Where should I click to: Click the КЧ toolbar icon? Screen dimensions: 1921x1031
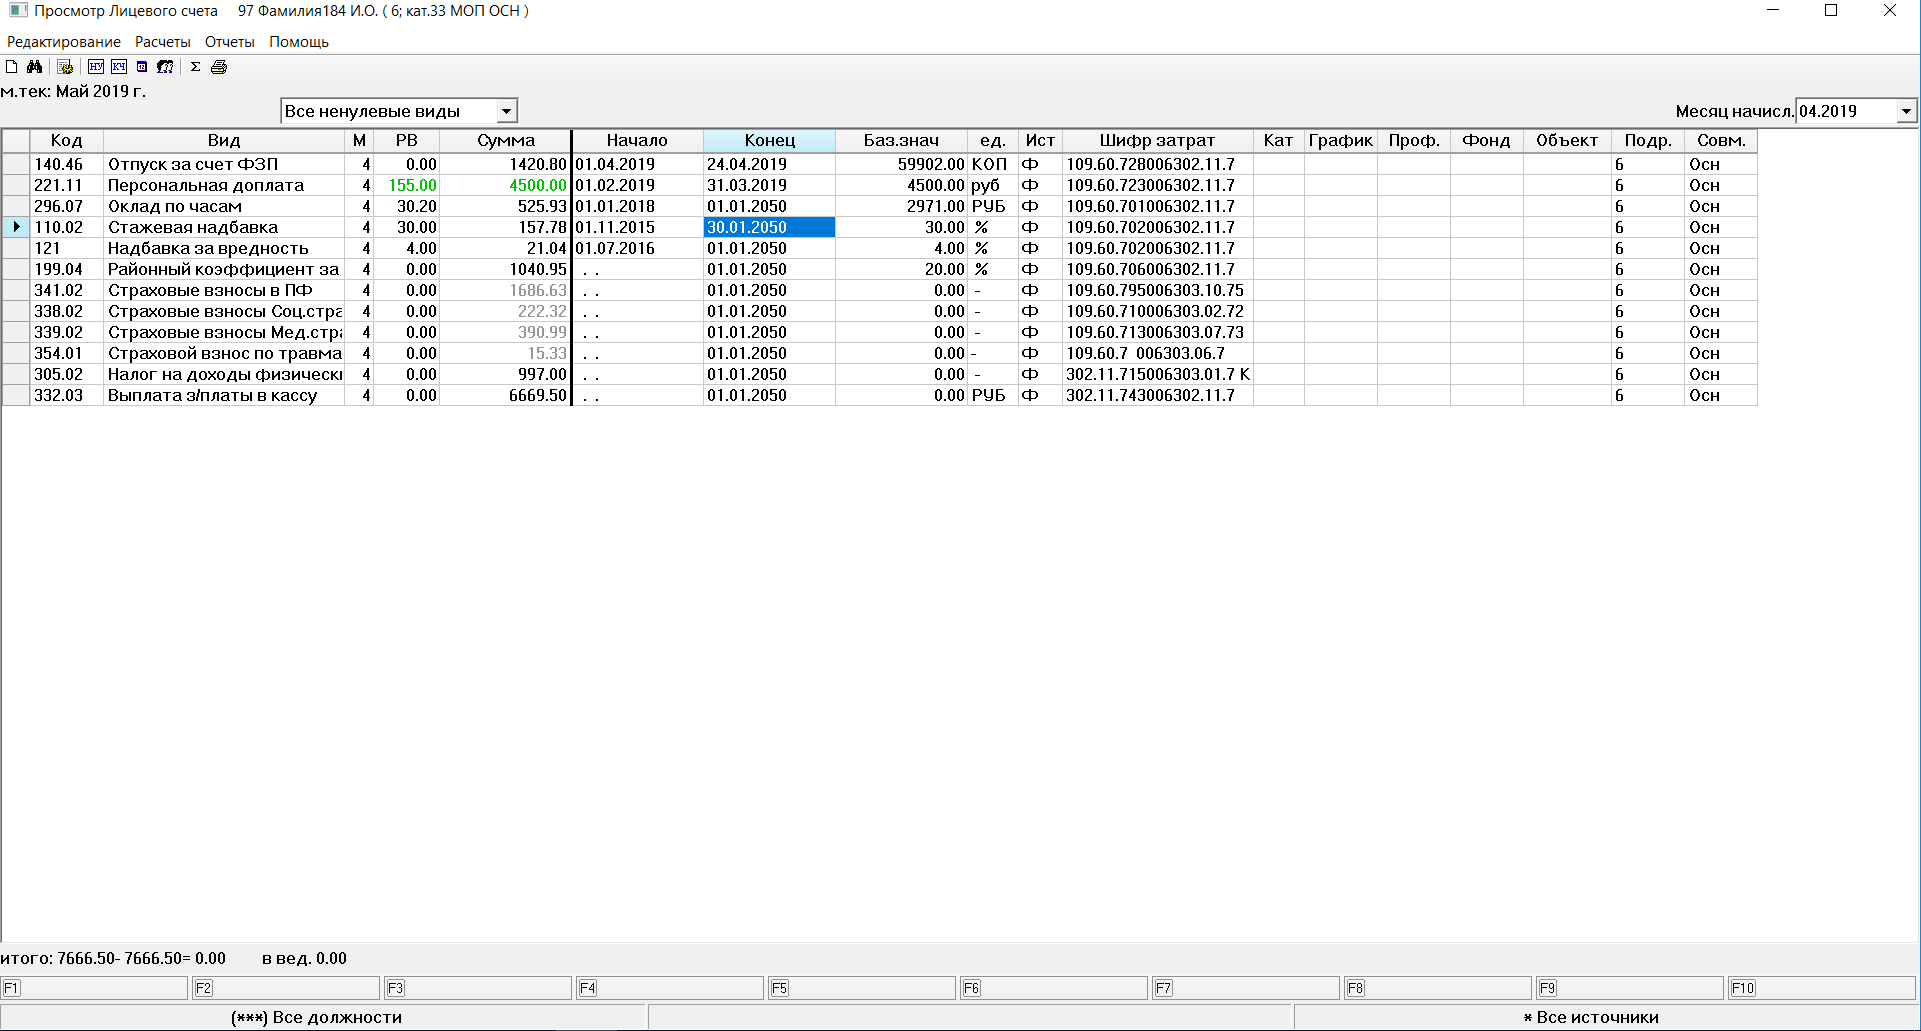(x=119, y=67)
